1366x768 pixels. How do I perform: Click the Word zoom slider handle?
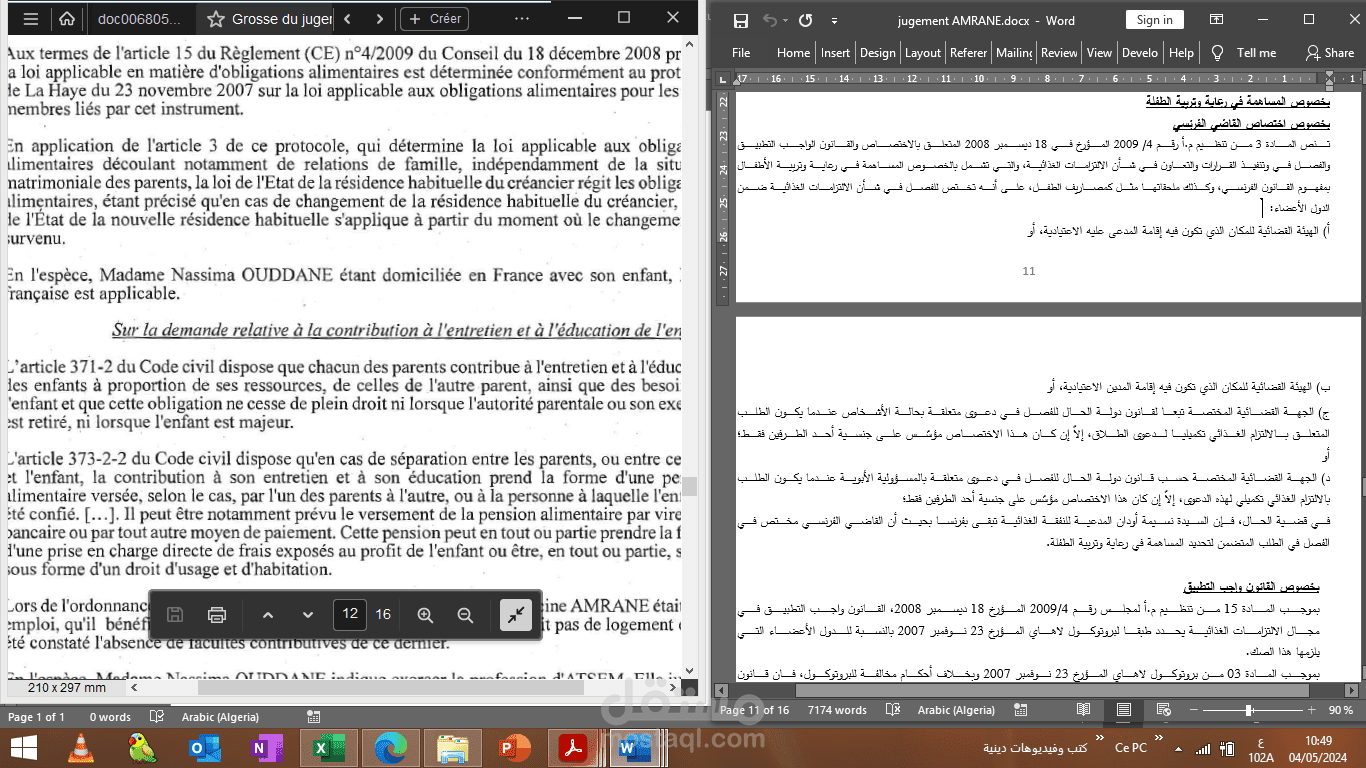1249,710
